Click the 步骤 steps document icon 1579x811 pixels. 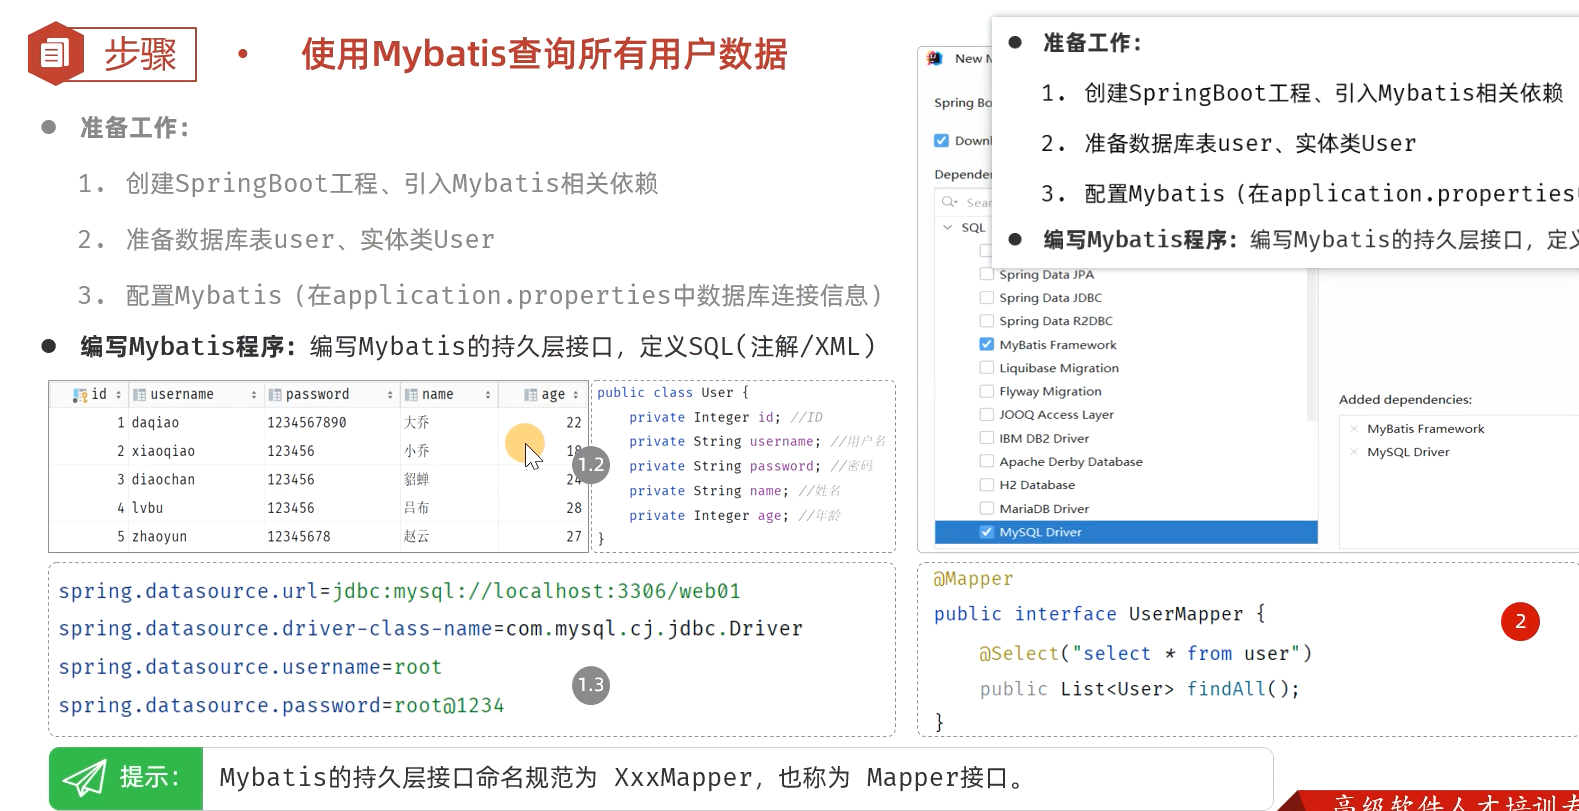[x=55, y=53]
